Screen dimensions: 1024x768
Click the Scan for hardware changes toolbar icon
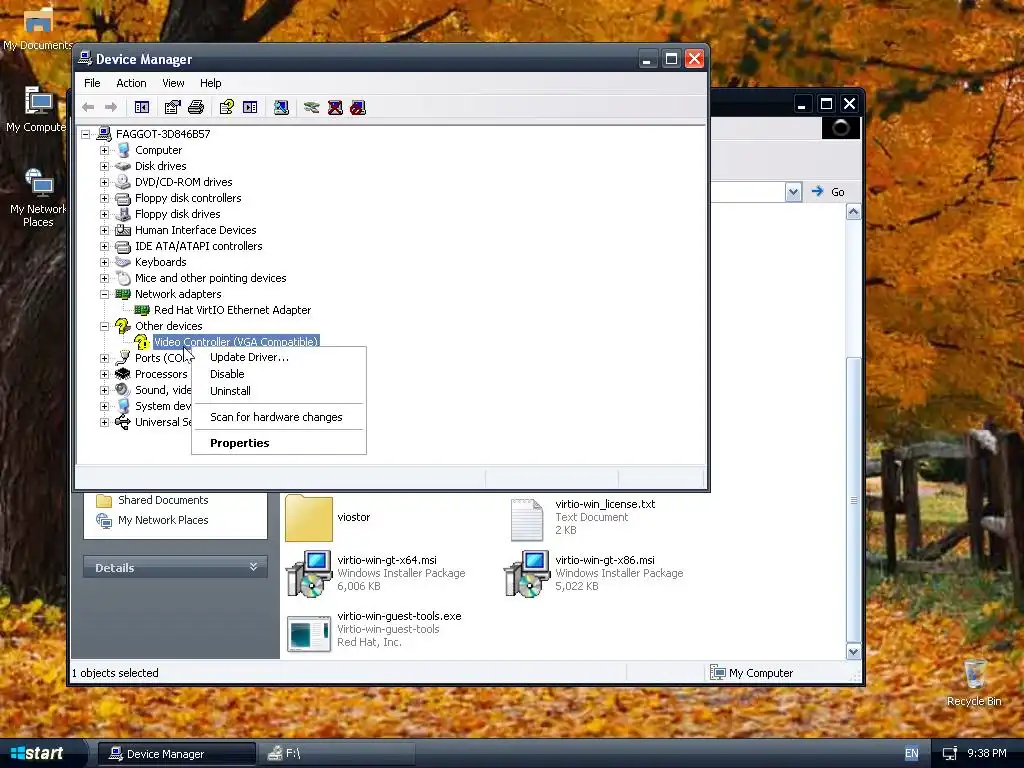[281, 107]
